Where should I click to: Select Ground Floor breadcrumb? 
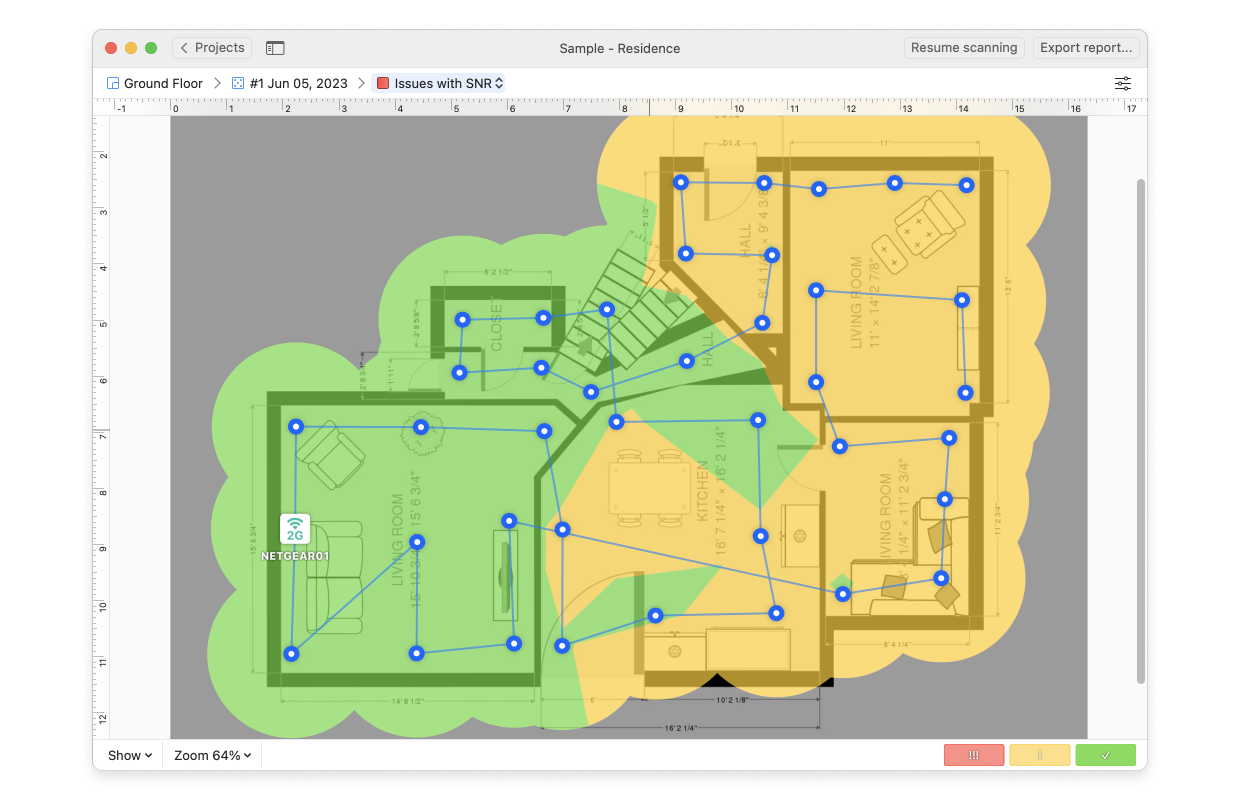click(155, 83)
